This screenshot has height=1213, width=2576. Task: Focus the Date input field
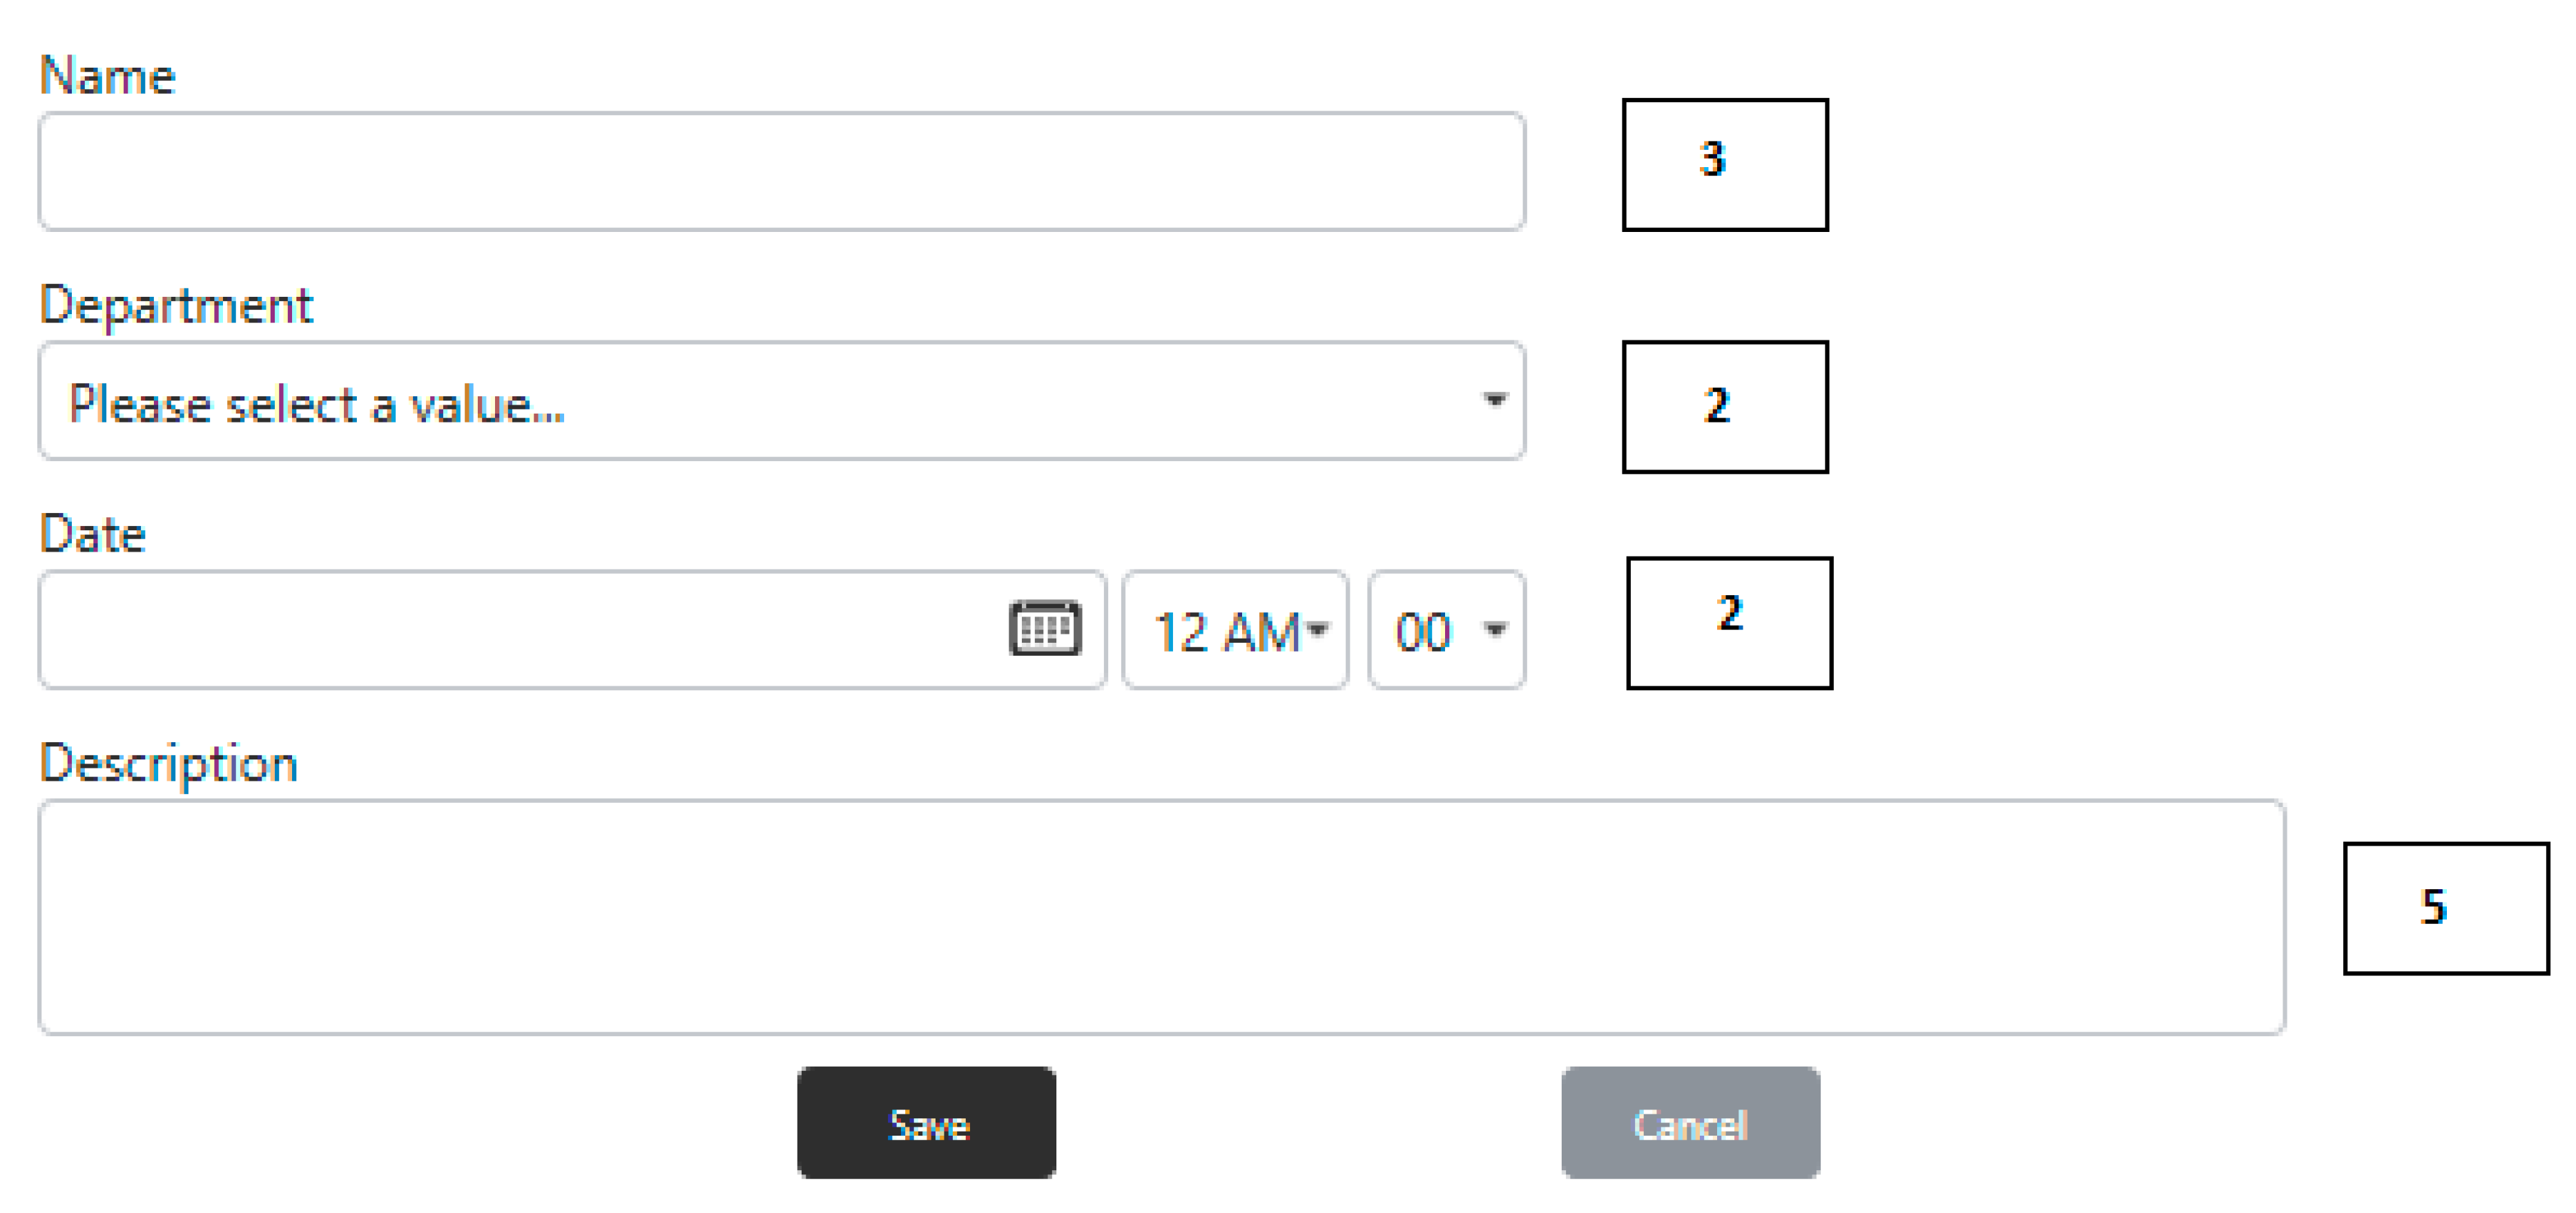click(520, 630)
